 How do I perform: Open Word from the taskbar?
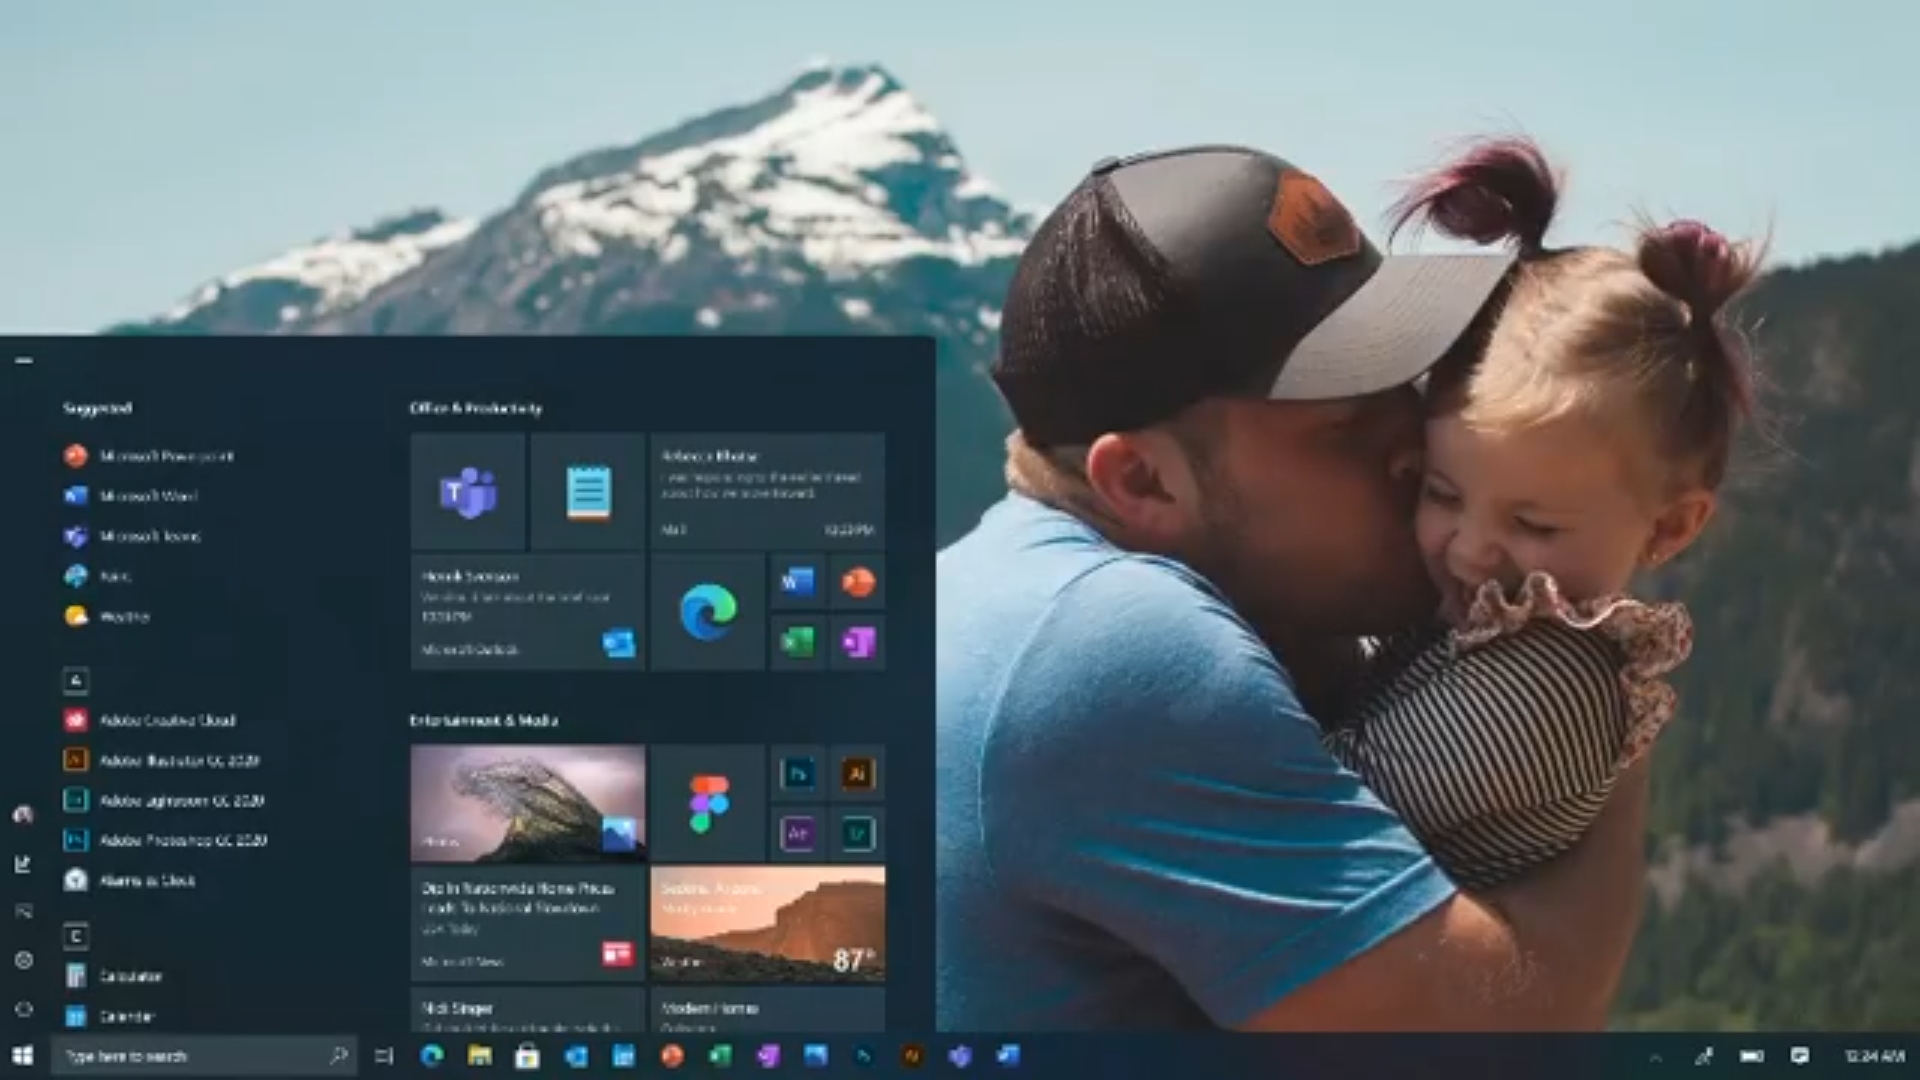point(1008,1056)
